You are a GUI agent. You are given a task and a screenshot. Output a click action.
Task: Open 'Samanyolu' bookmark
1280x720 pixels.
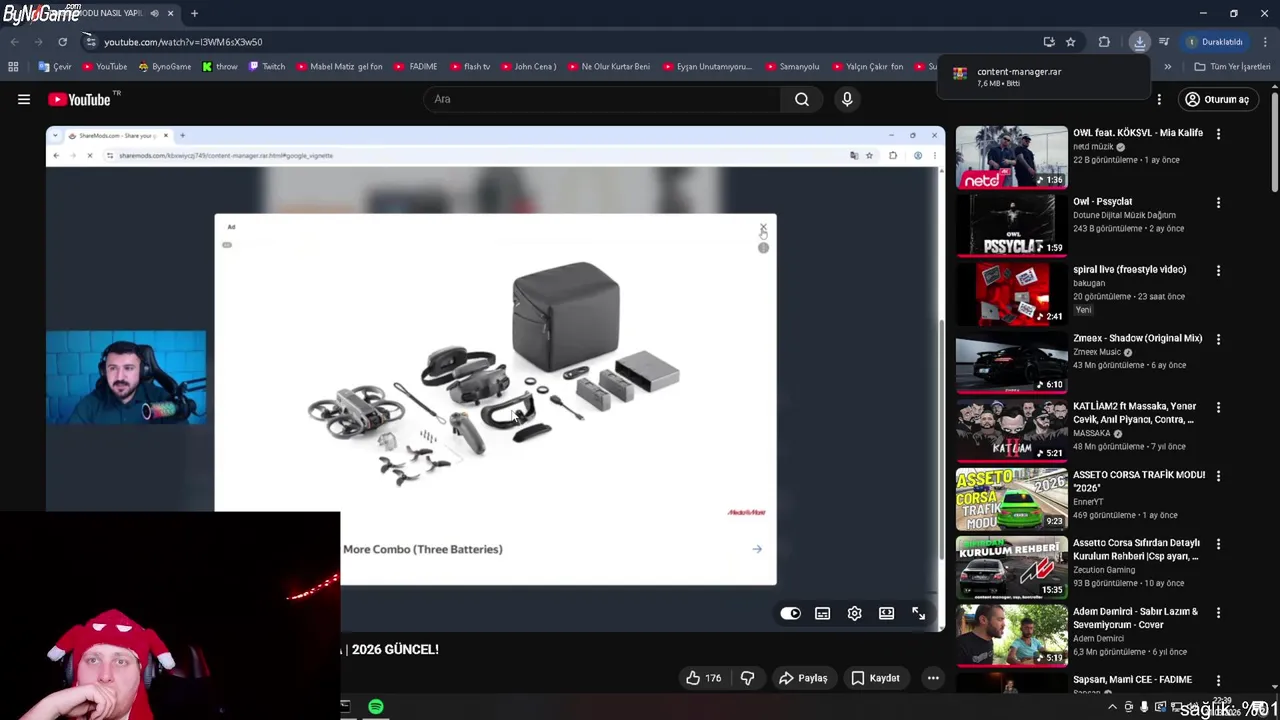[792, 67]
